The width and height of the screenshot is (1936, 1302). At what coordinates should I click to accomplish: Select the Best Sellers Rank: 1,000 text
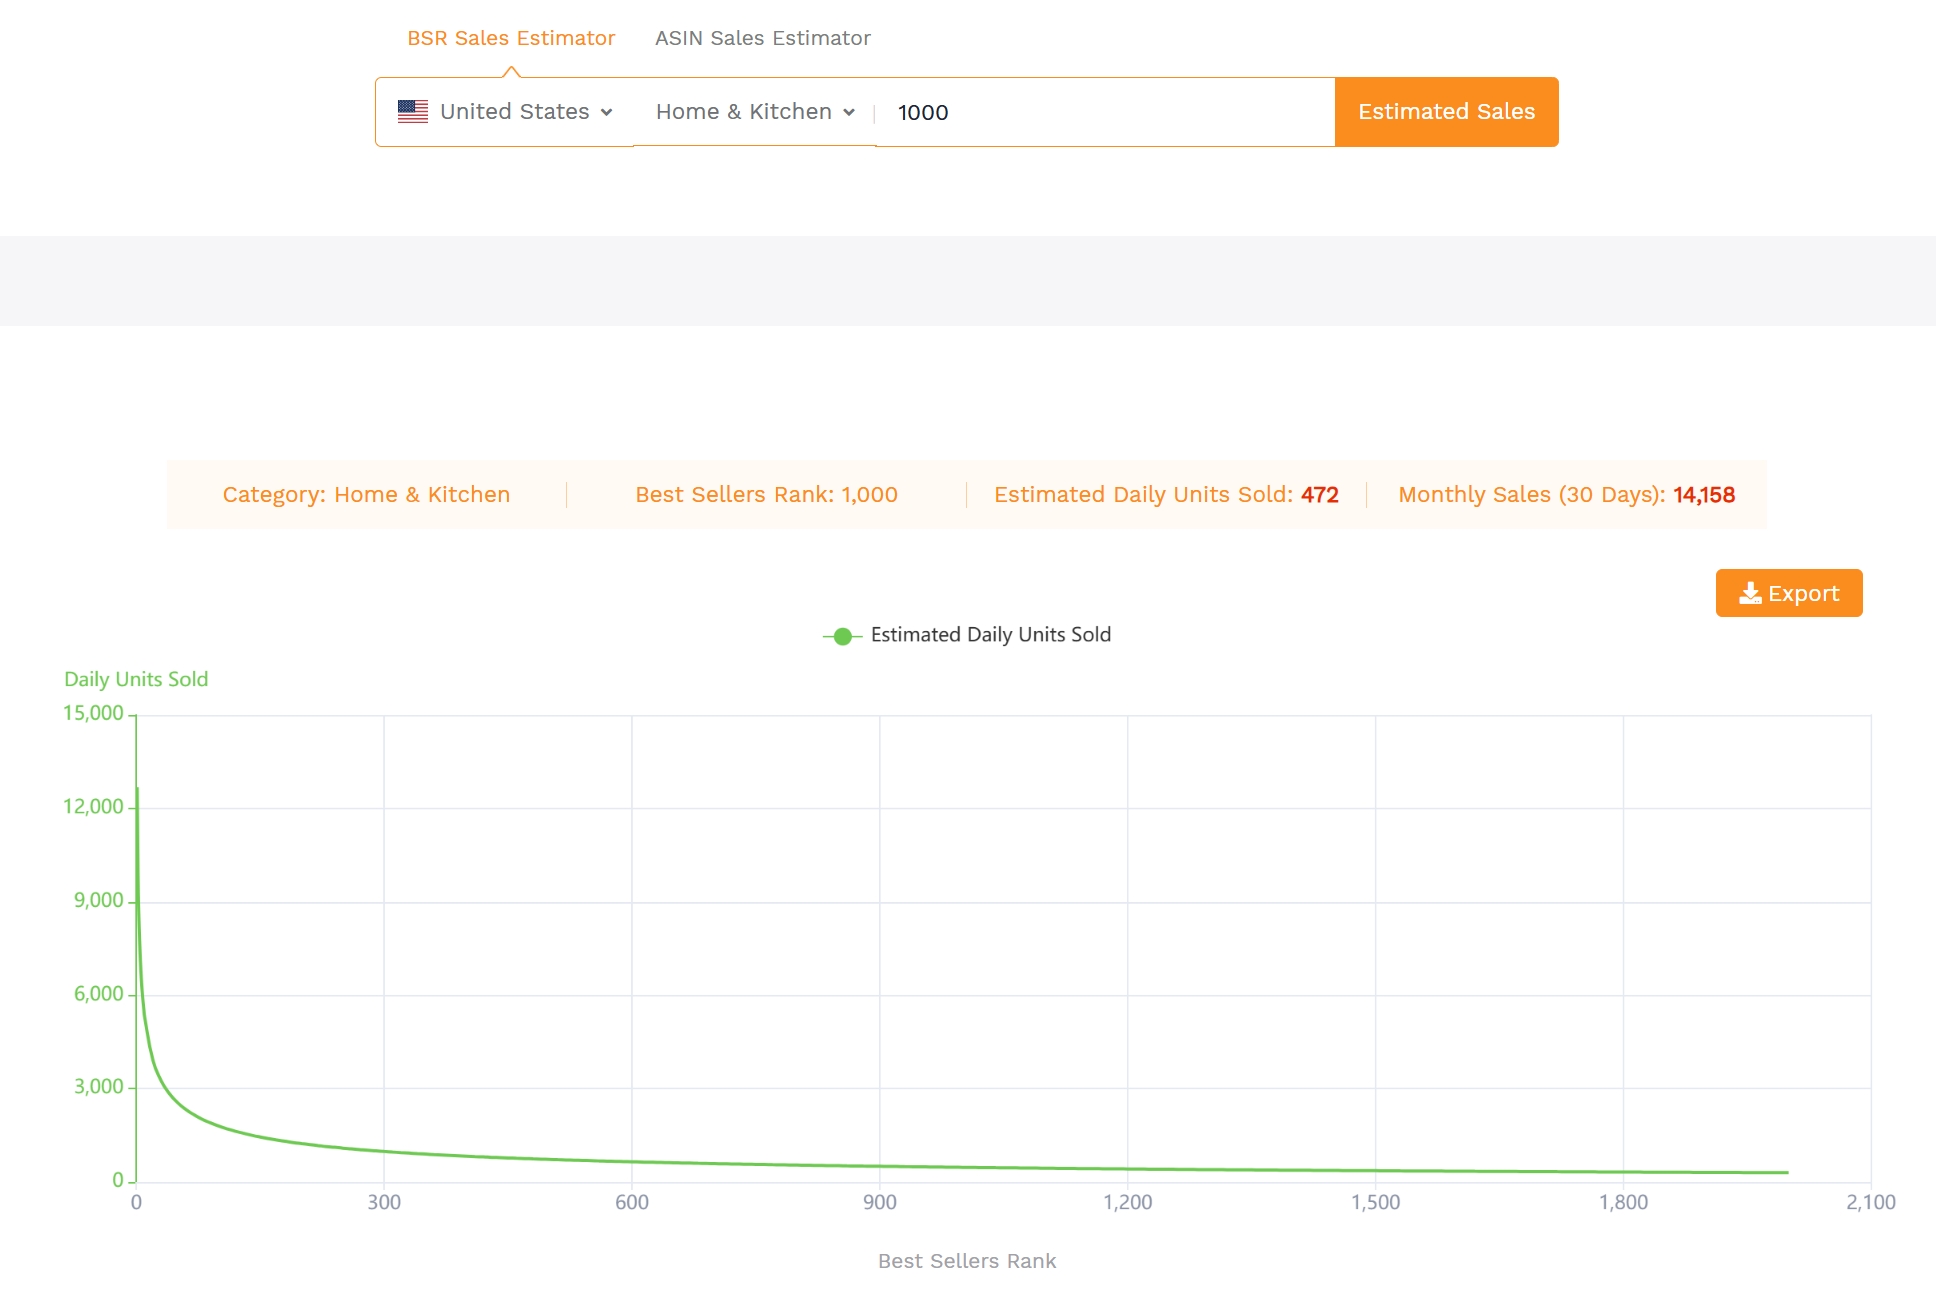(x=766, y=494)
